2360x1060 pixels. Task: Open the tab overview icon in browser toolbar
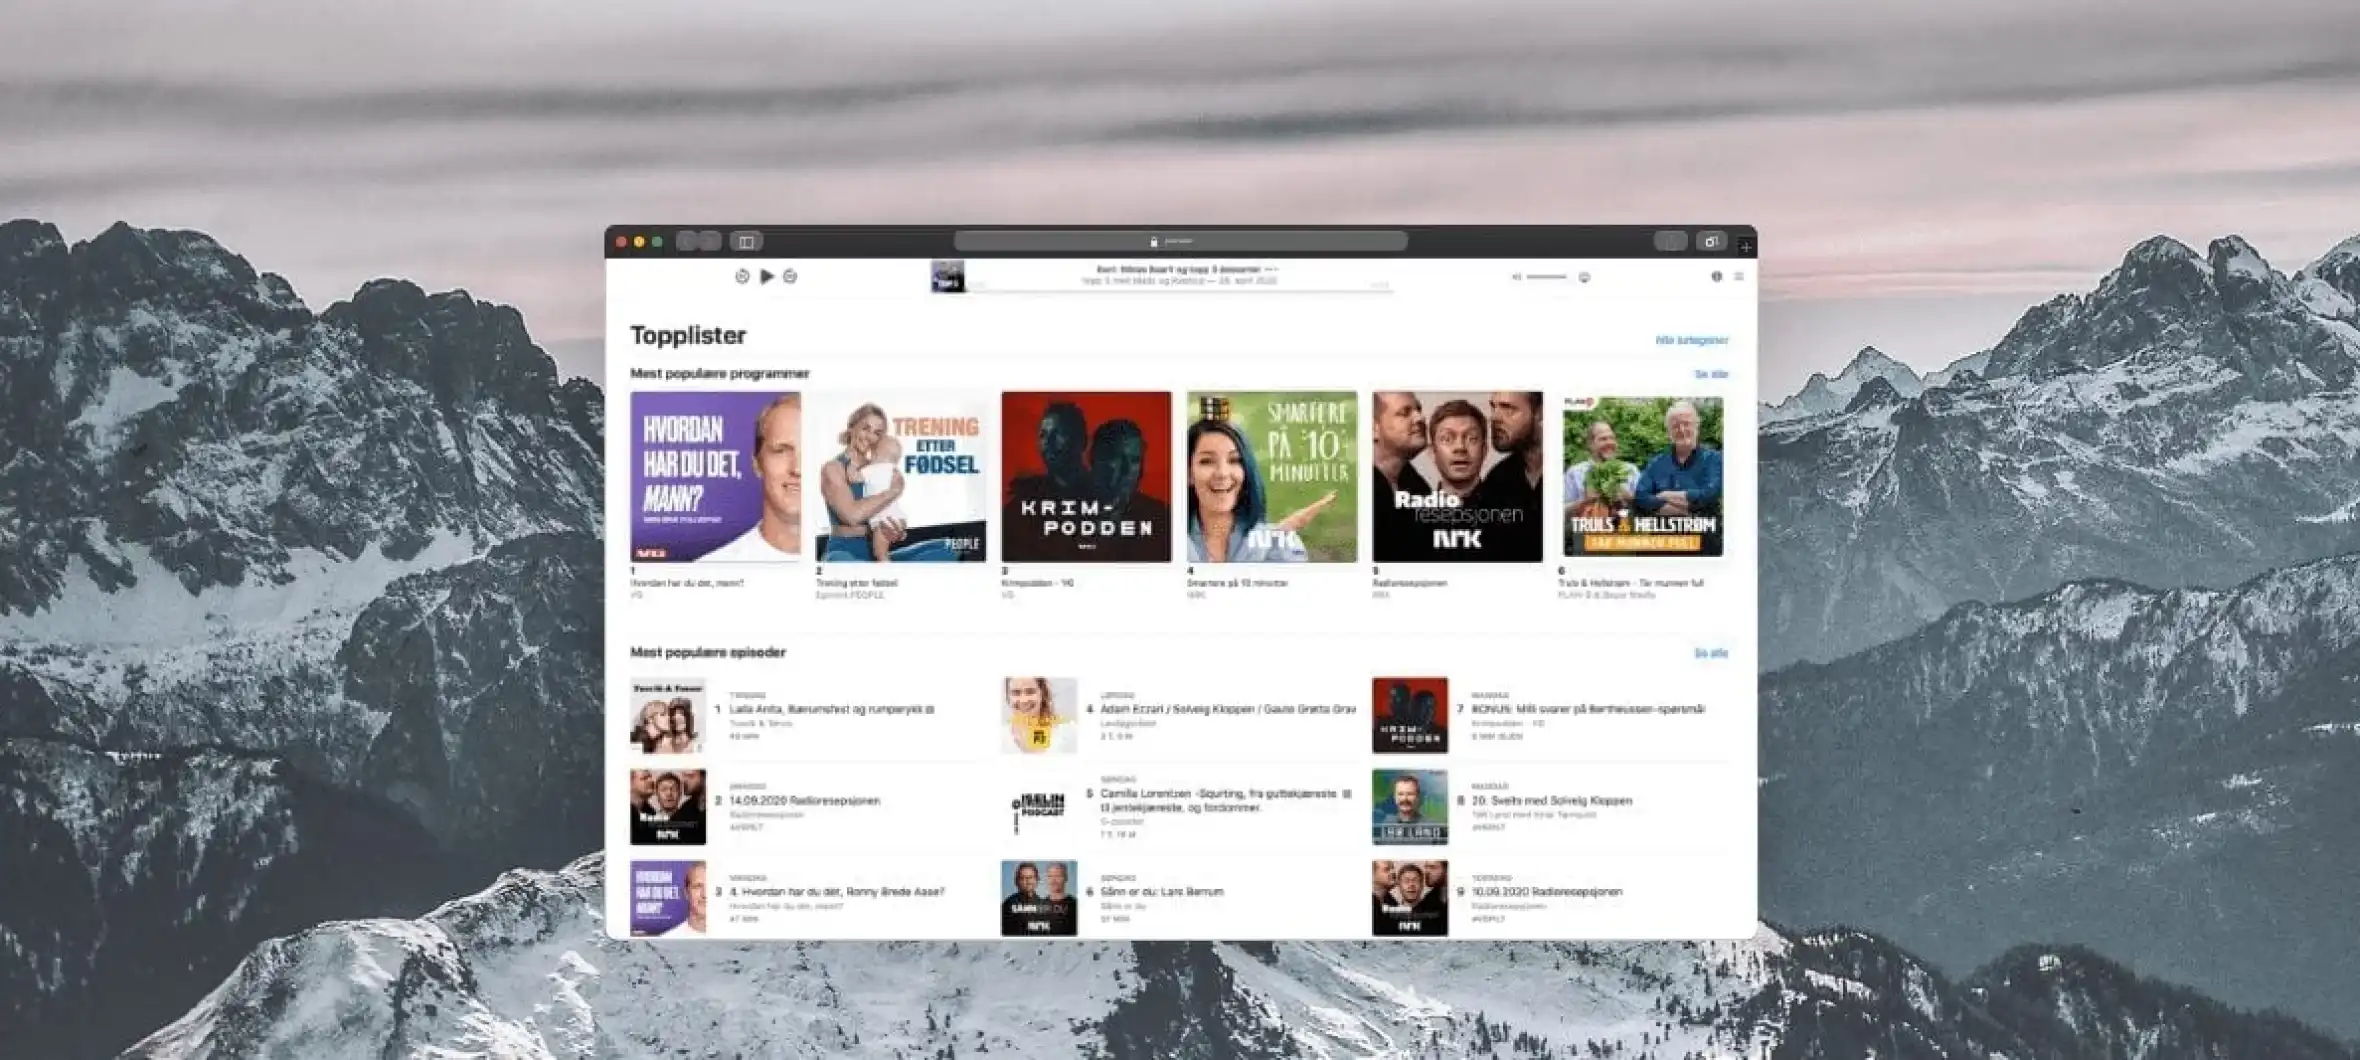[1711, 241]
